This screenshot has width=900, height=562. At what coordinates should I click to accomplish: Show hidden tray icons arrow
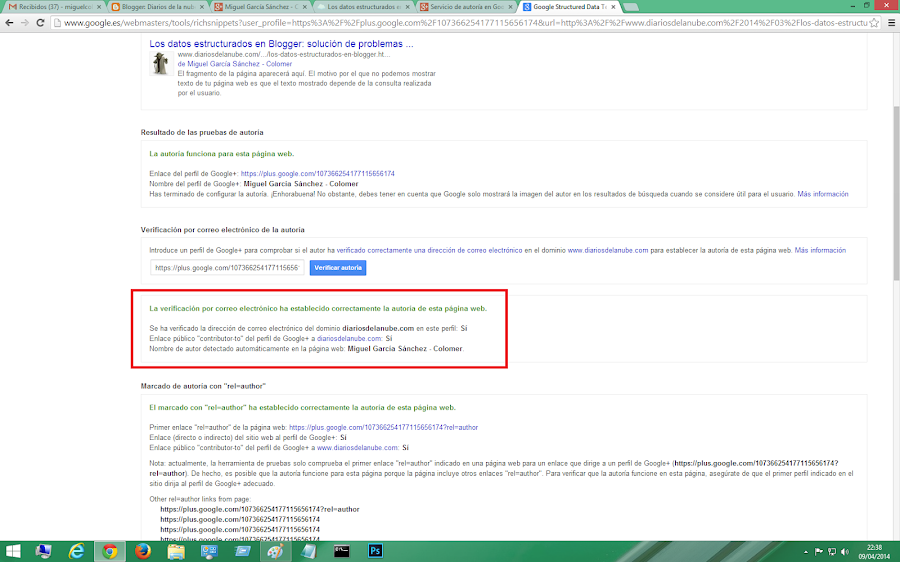[x=806, y=552]
